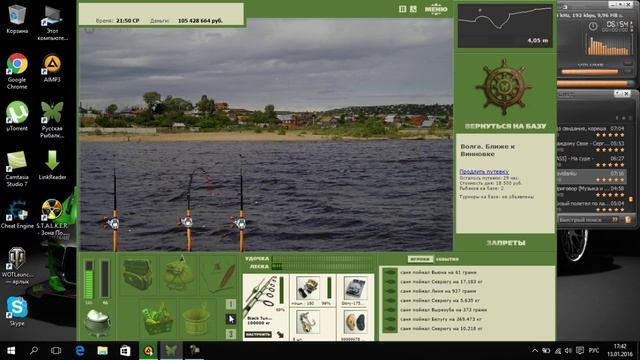640x360 pixels.
Task: Click the Леска line tension bar
Action: coord(322,267)
